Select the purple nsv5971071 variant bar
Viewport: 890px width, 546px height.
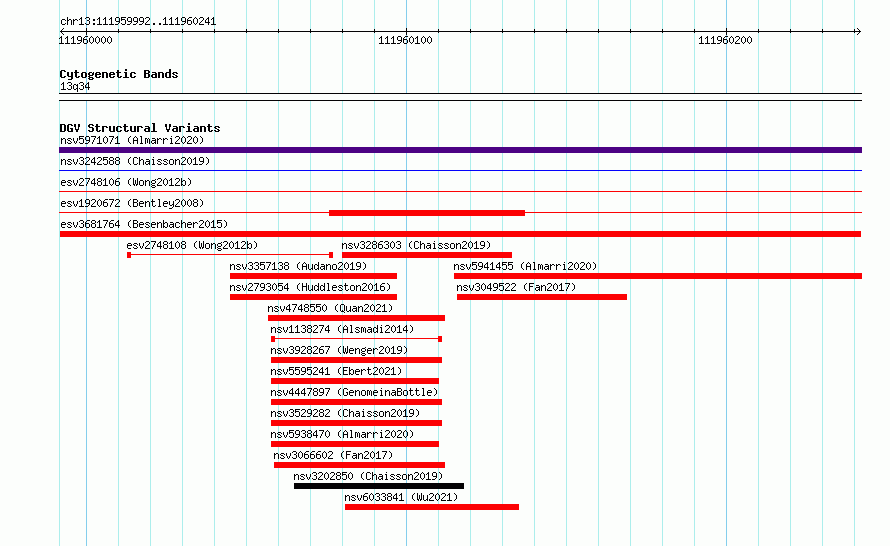pos(460,150)
